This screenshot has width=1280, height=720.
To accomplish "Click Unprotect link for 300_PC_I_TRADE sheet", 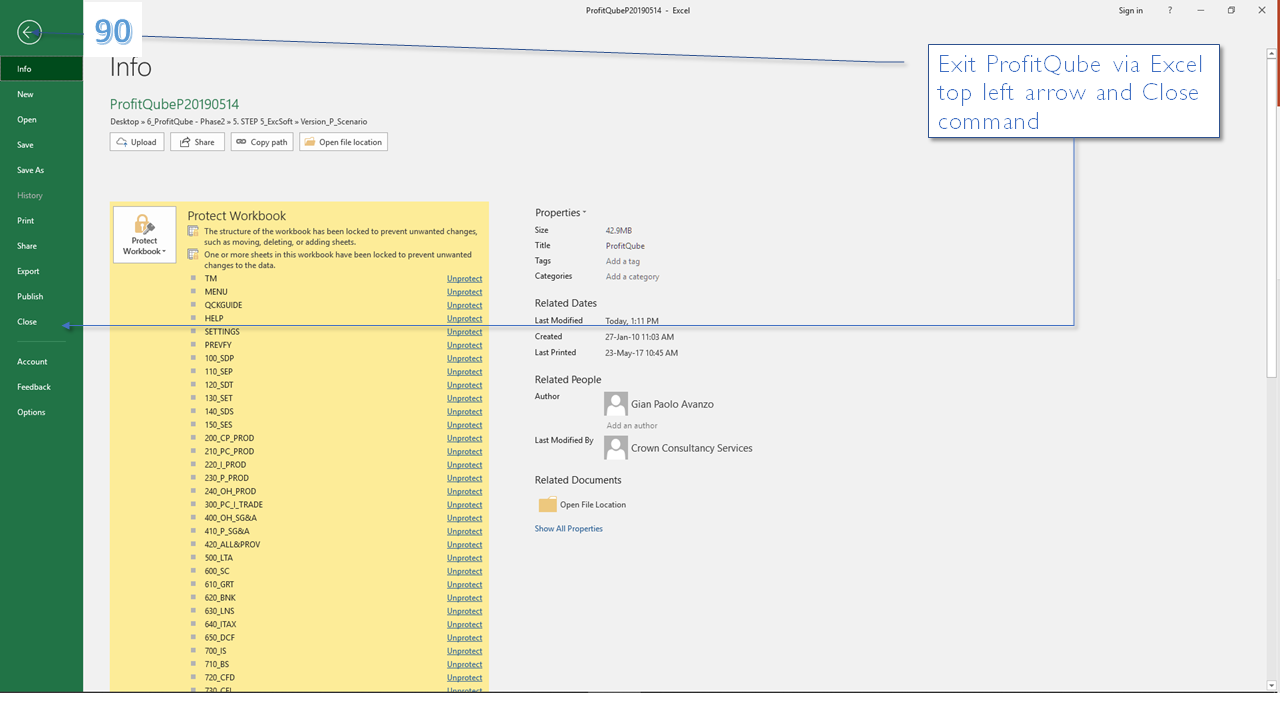I will click(x=464, y=505).
